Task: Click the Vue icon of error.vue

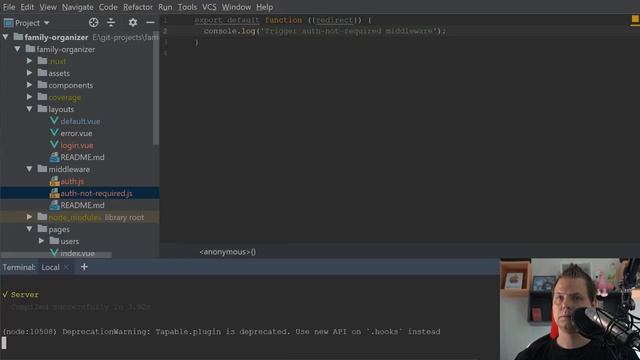Action: pyautogui.click(x=54, y=133)
